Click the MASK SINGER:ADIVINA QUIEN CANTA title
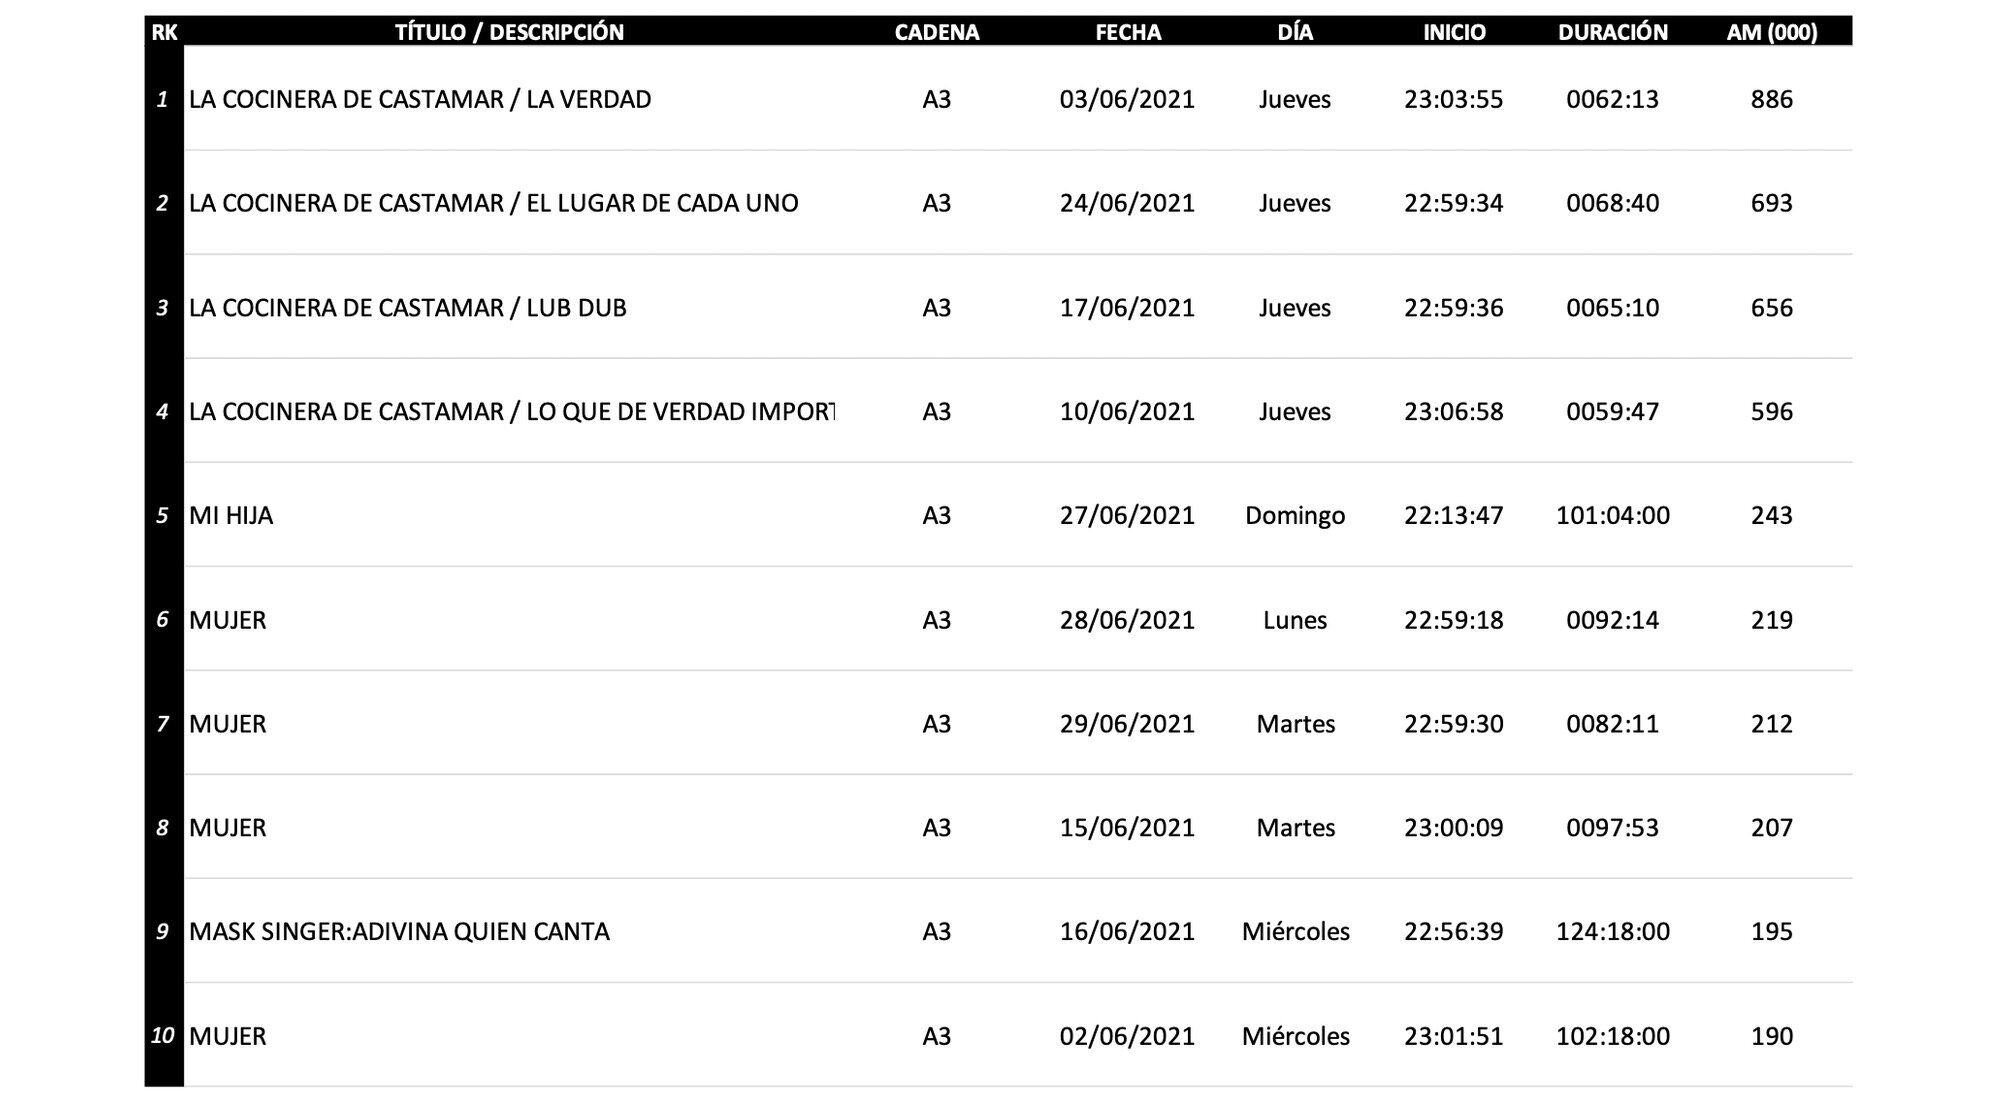2000x1100 pixels. coord(399,932)
